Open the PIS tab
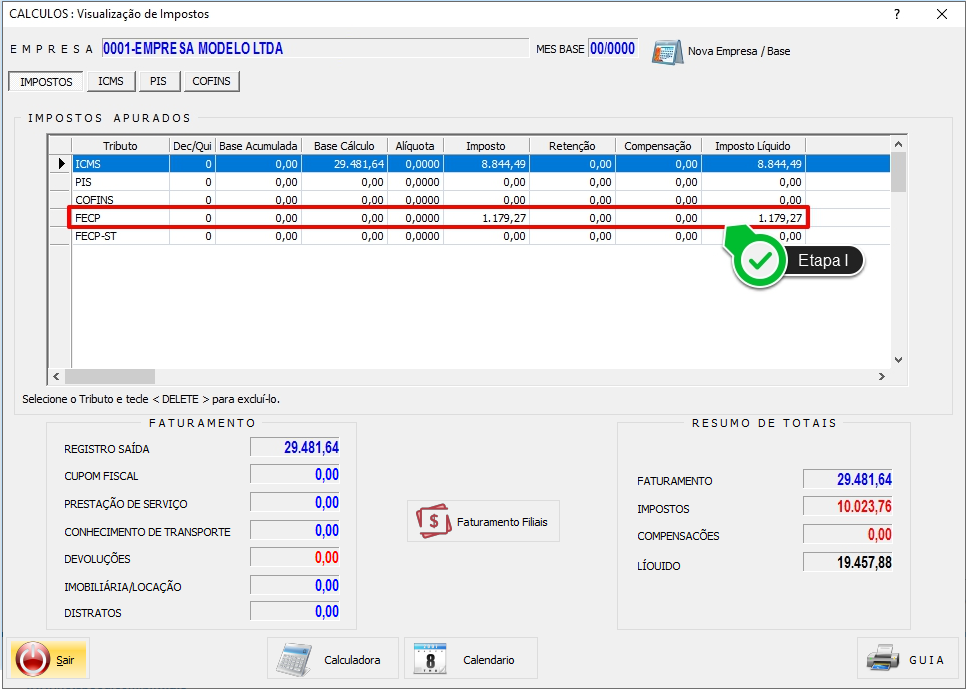966x689 pixels. click(158, 81)
